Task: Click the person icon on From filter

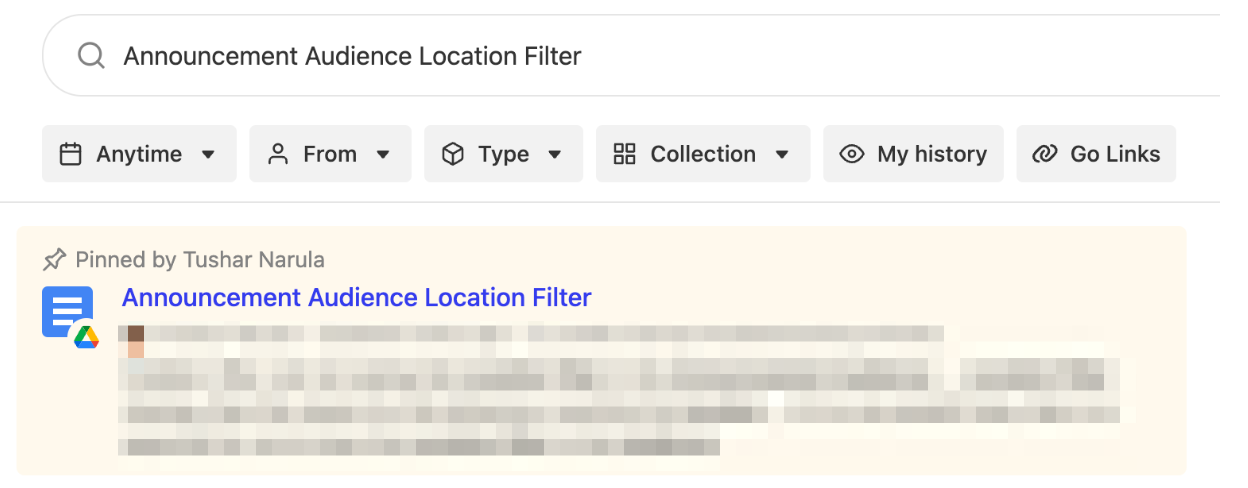Action: [x=278, y=154]
